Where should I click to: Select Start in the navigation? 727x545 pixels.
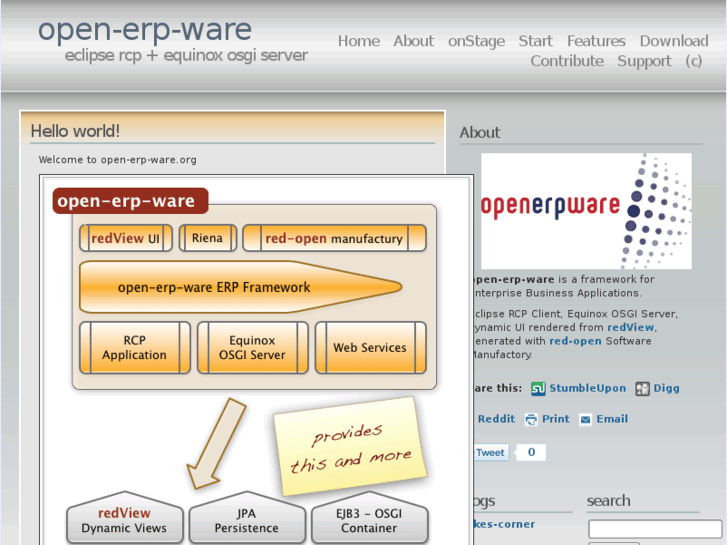[x=536, y=41]
